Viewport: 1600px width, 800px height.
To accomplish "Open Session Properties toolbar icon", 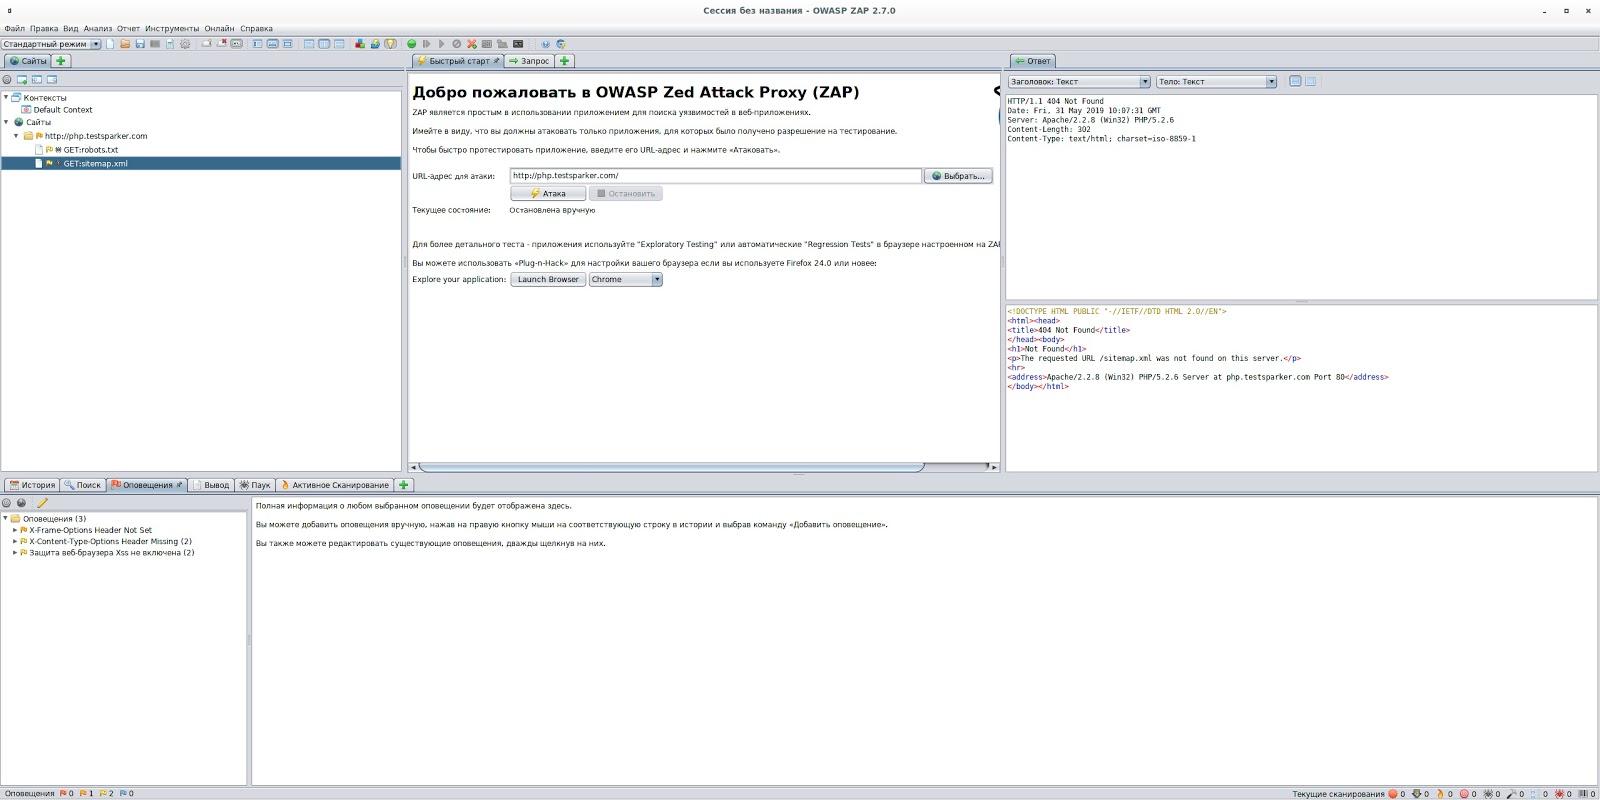I will coord(170,44).
